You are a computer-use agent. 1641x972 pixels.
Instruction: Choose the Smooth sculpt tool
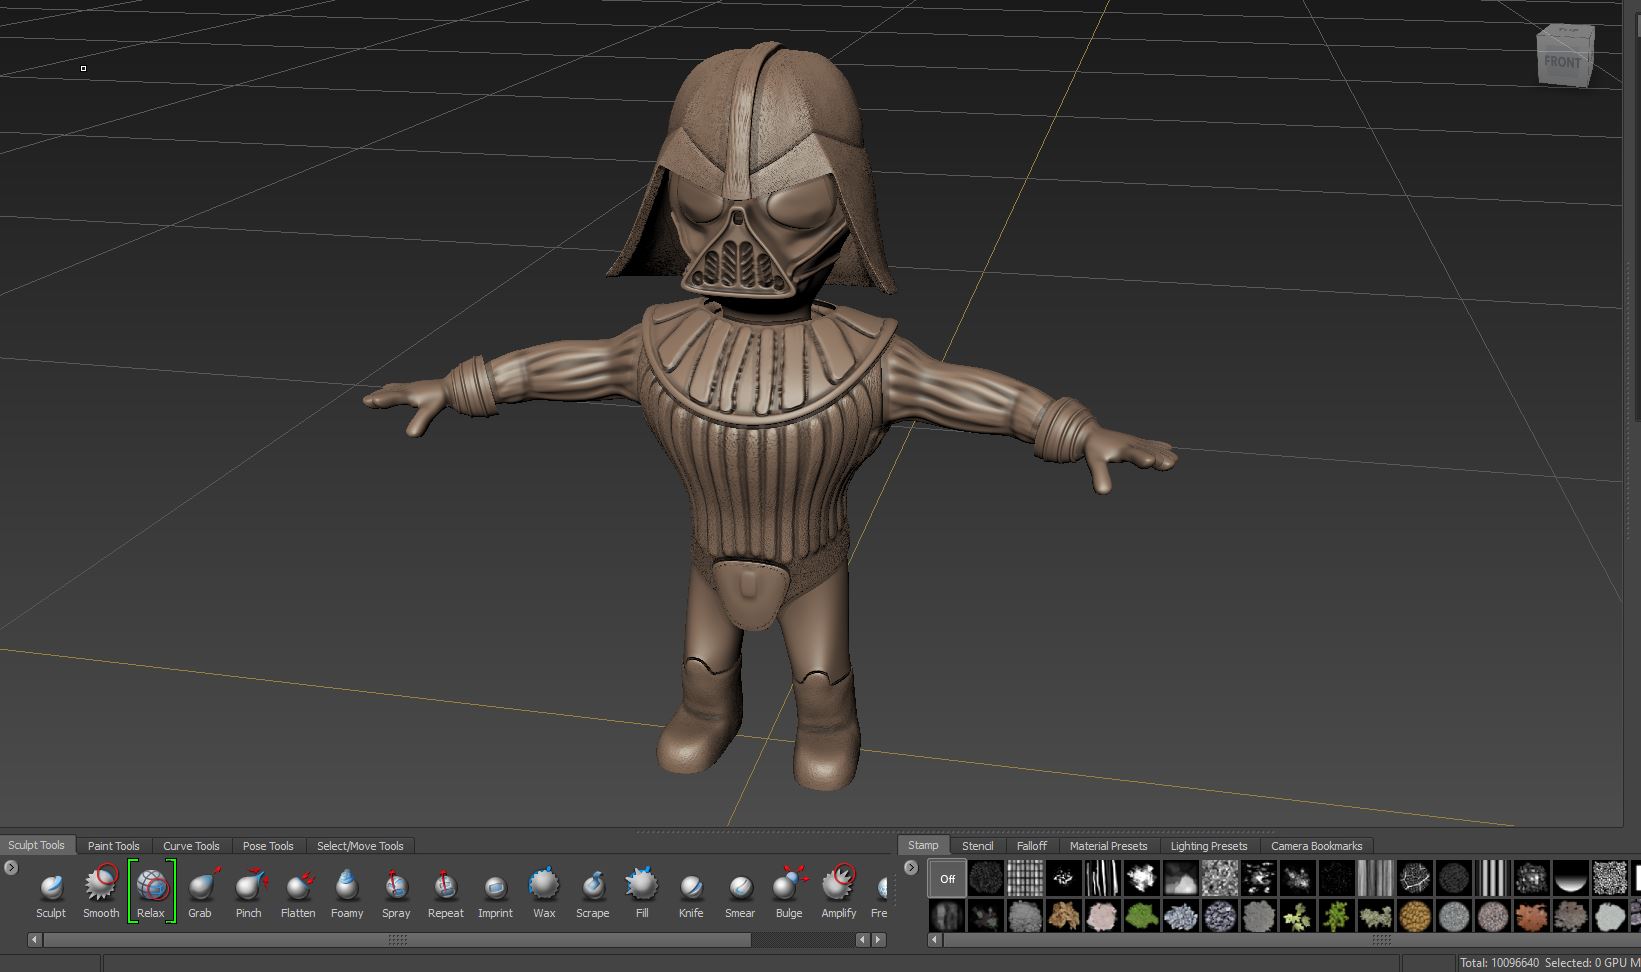pyautogui.click(x=101, y=886)
